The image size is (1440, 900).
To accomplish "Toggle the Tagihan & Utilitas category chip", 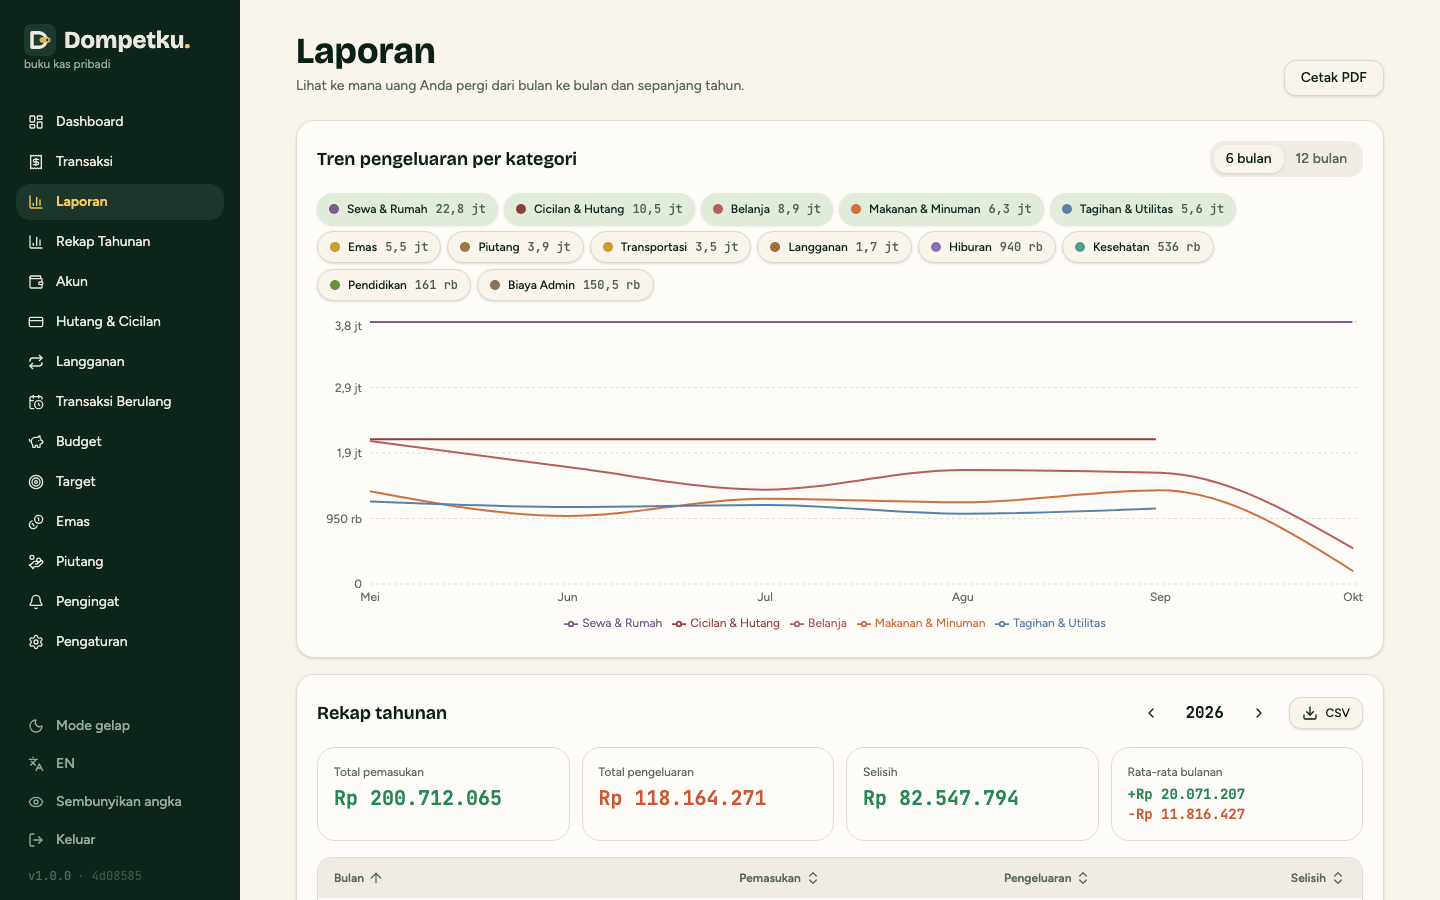I will [1143, 209].
